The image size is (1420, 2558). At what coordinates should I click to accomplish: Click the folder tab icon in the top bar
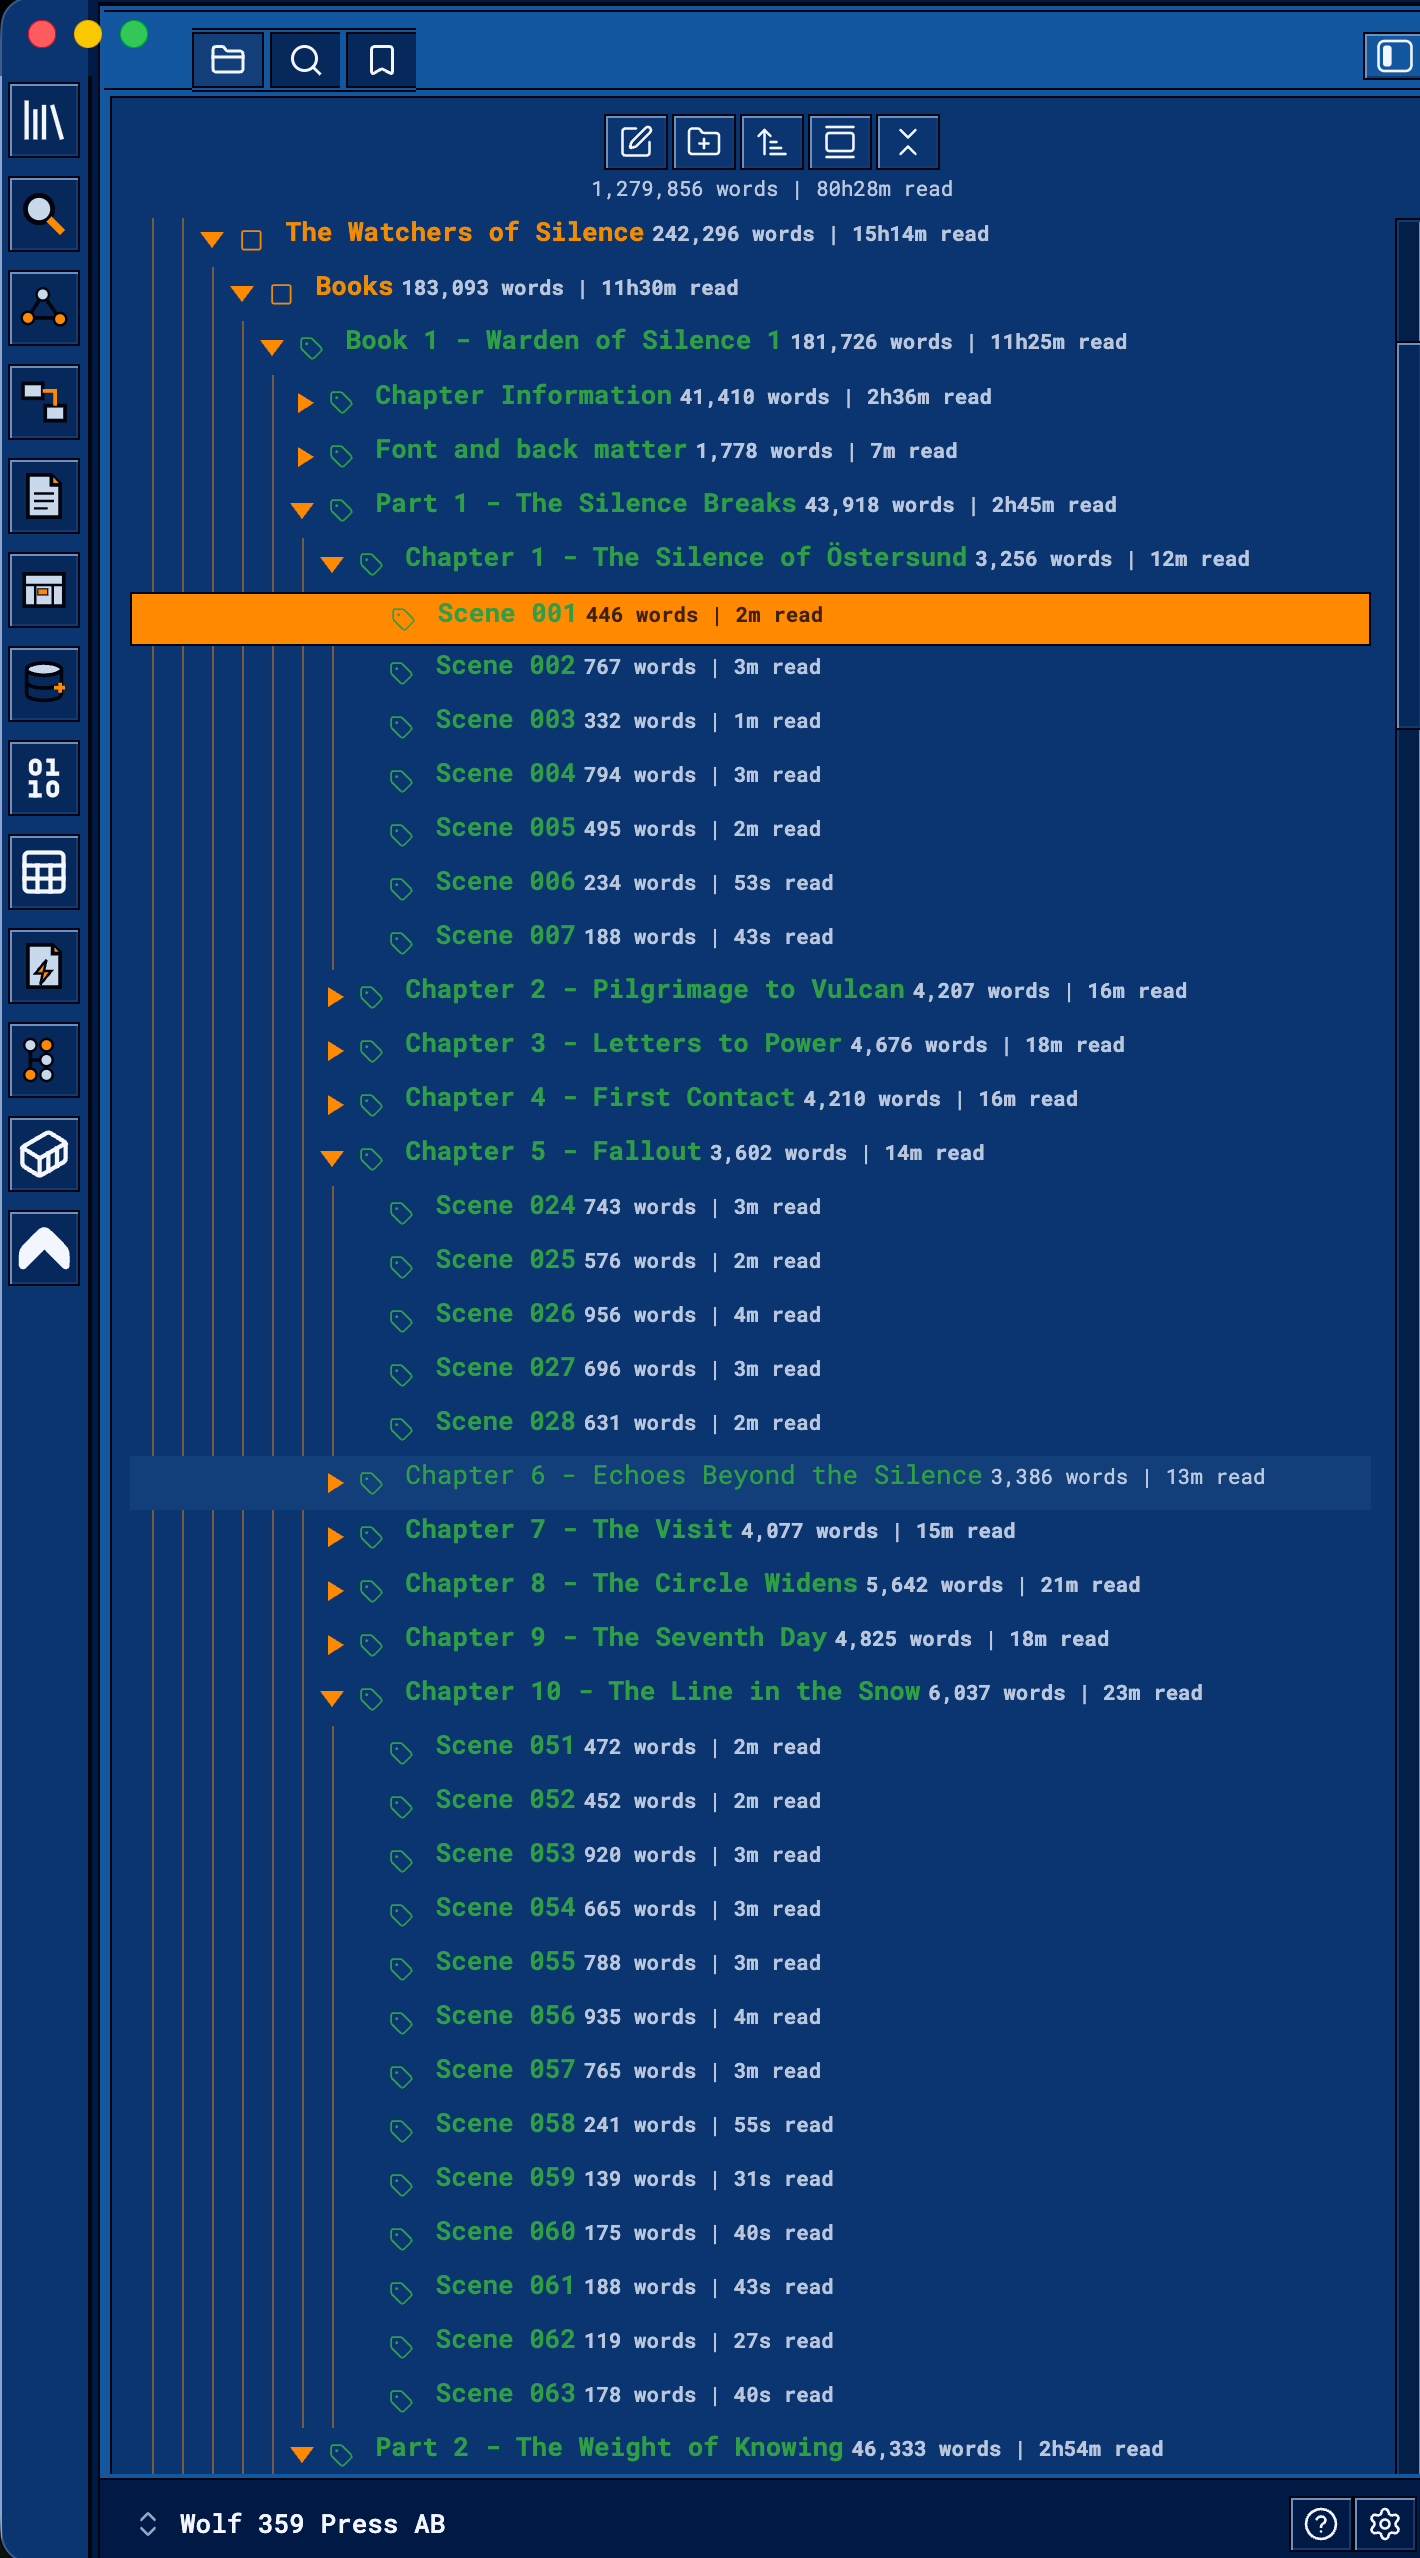228,60
